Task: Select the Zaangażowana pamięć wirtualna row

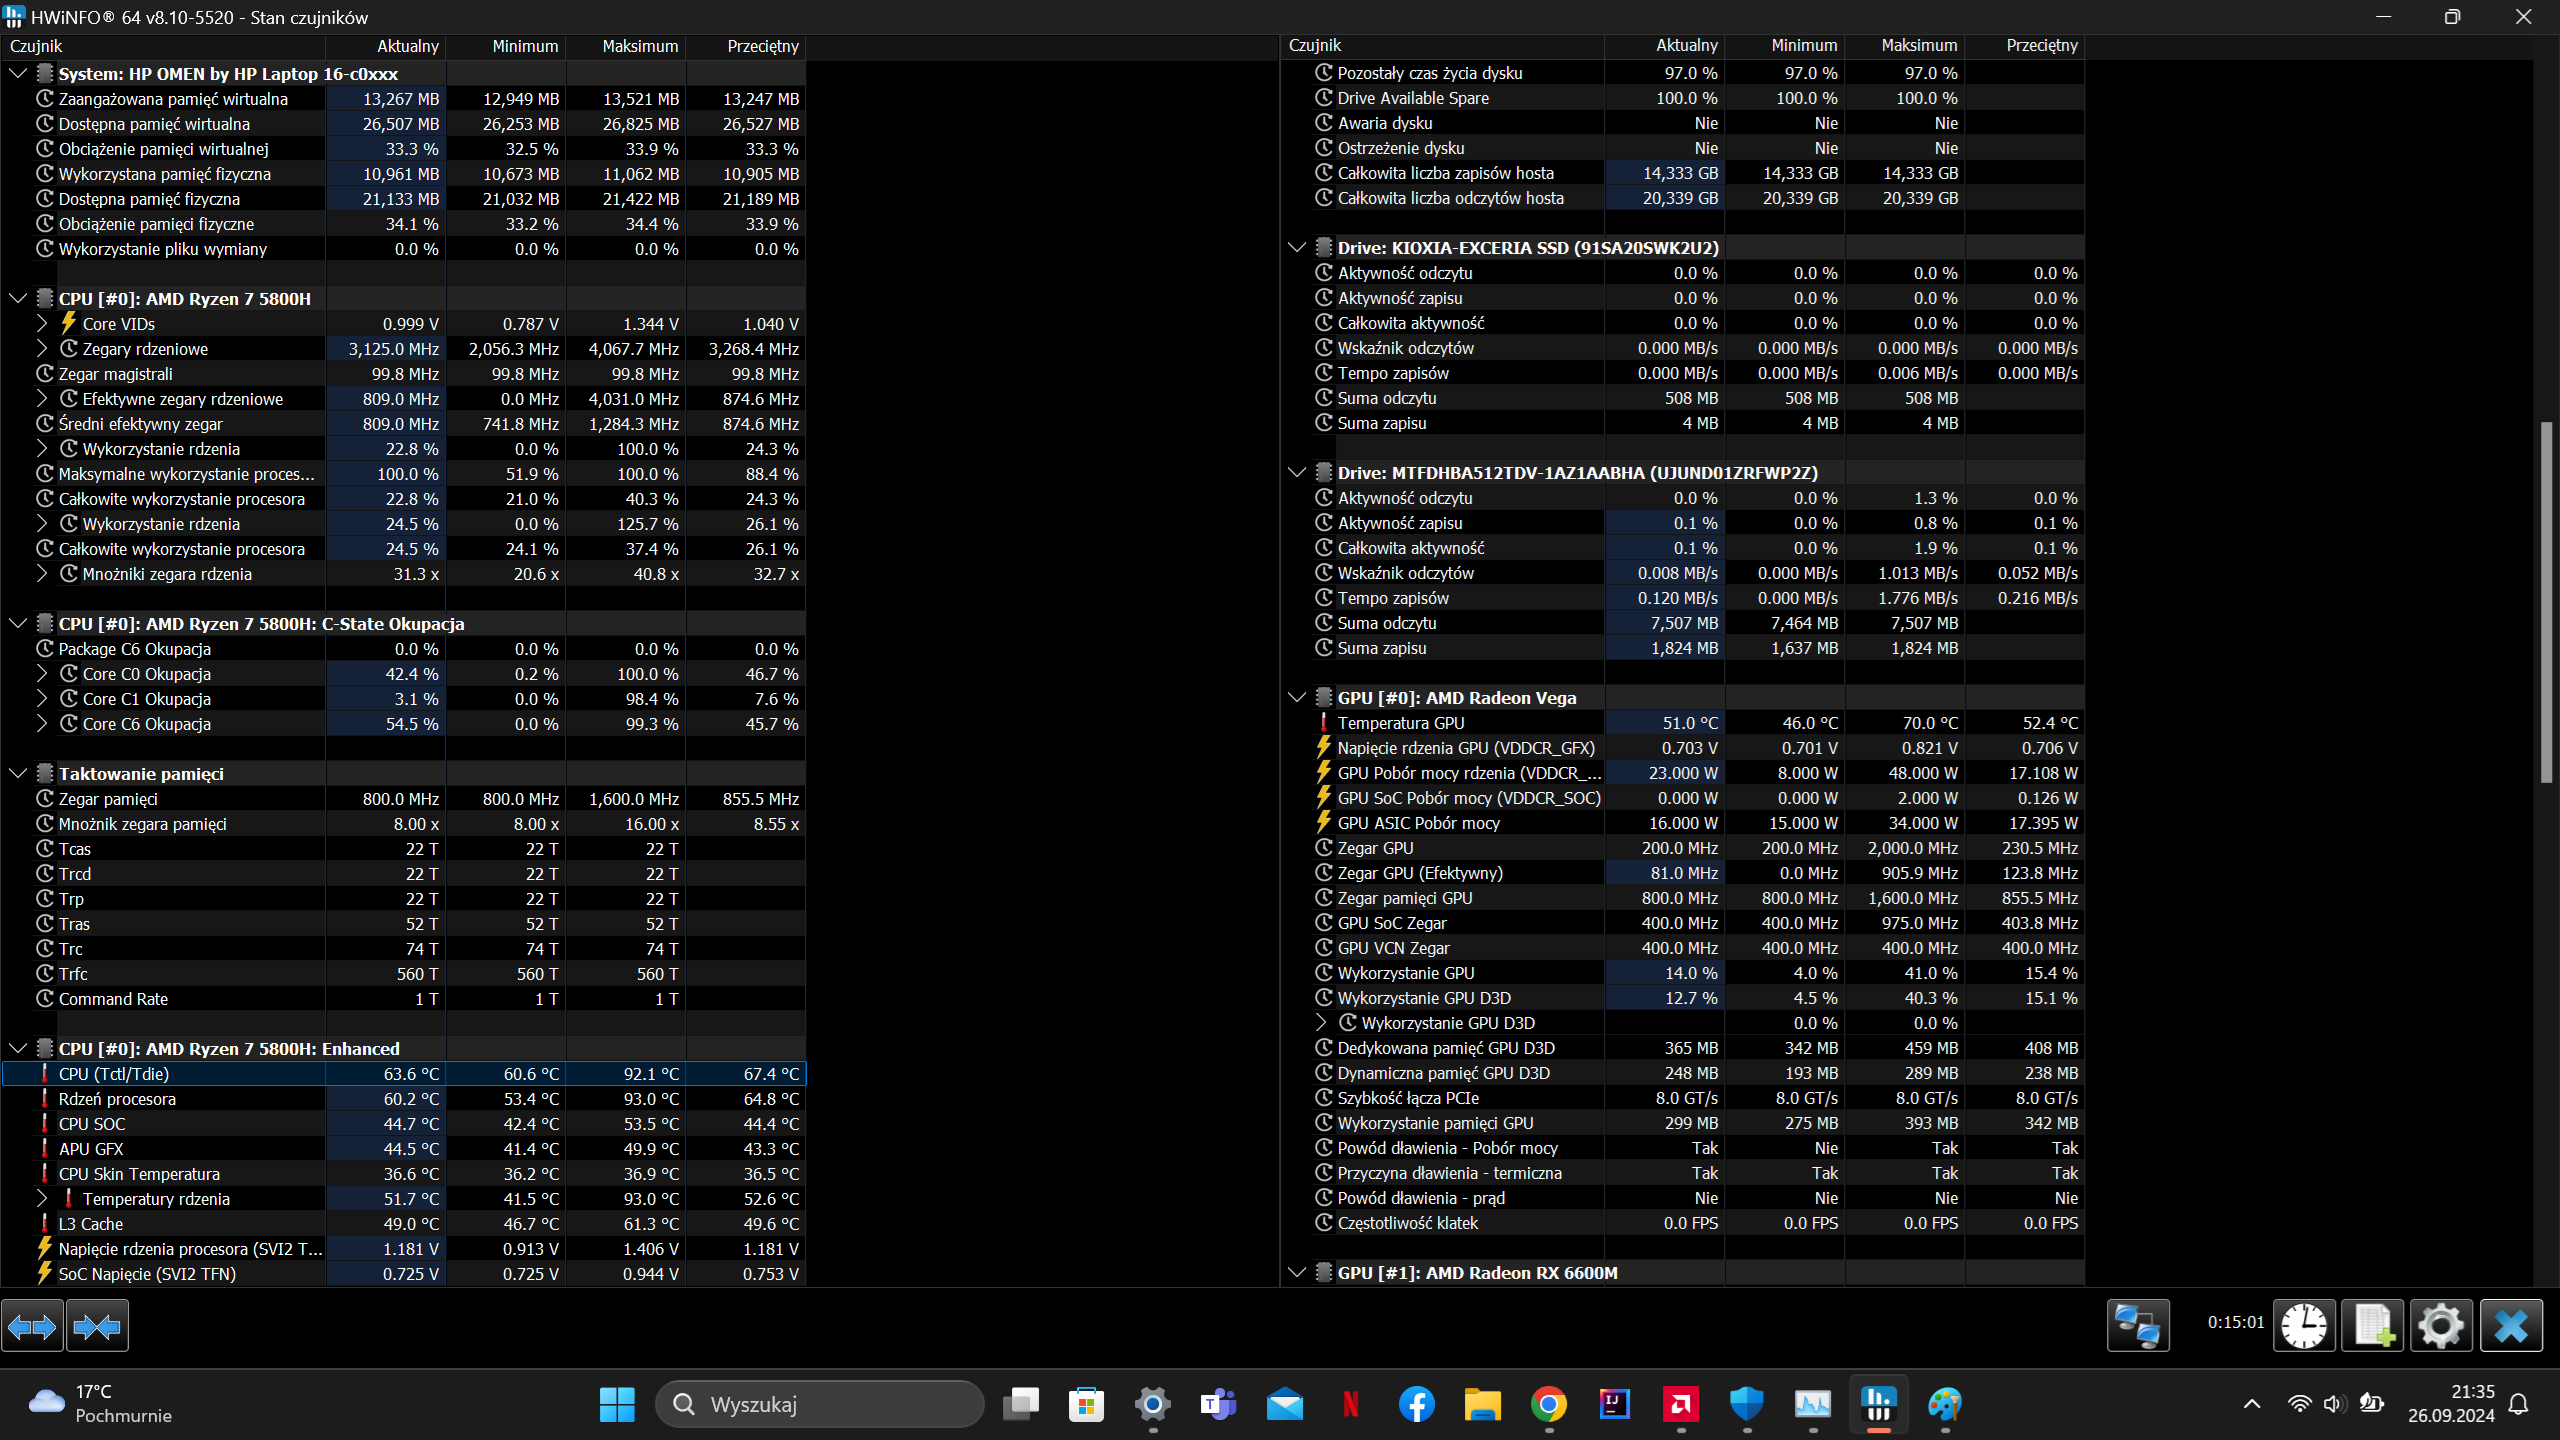Action: [404, 98]
